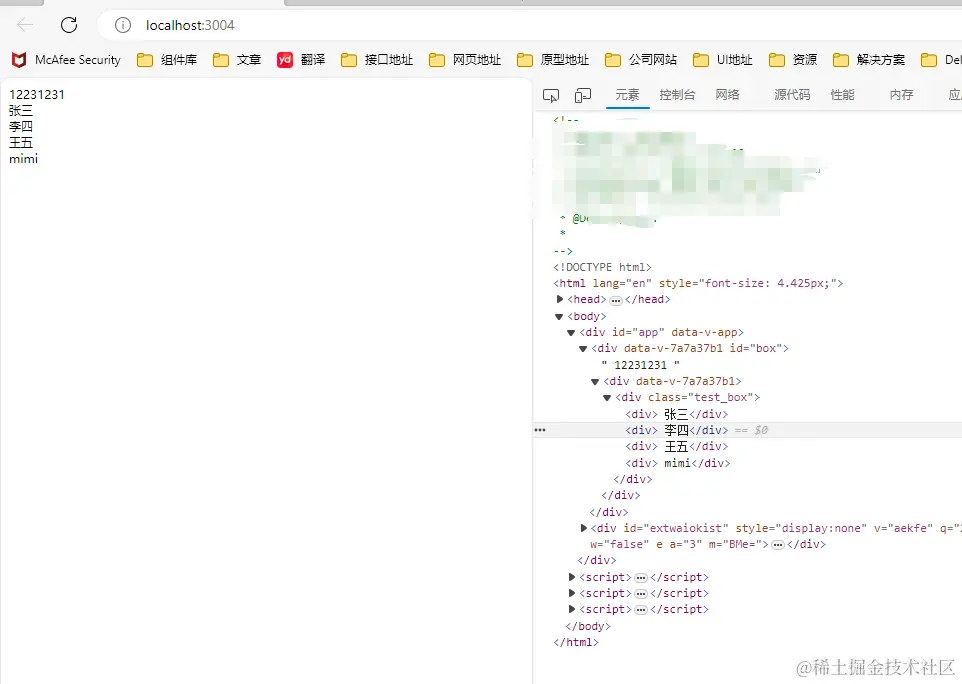
Task: Open the 资源 bookmark folder
Action: pyautogui.click(x=793, y=60)
